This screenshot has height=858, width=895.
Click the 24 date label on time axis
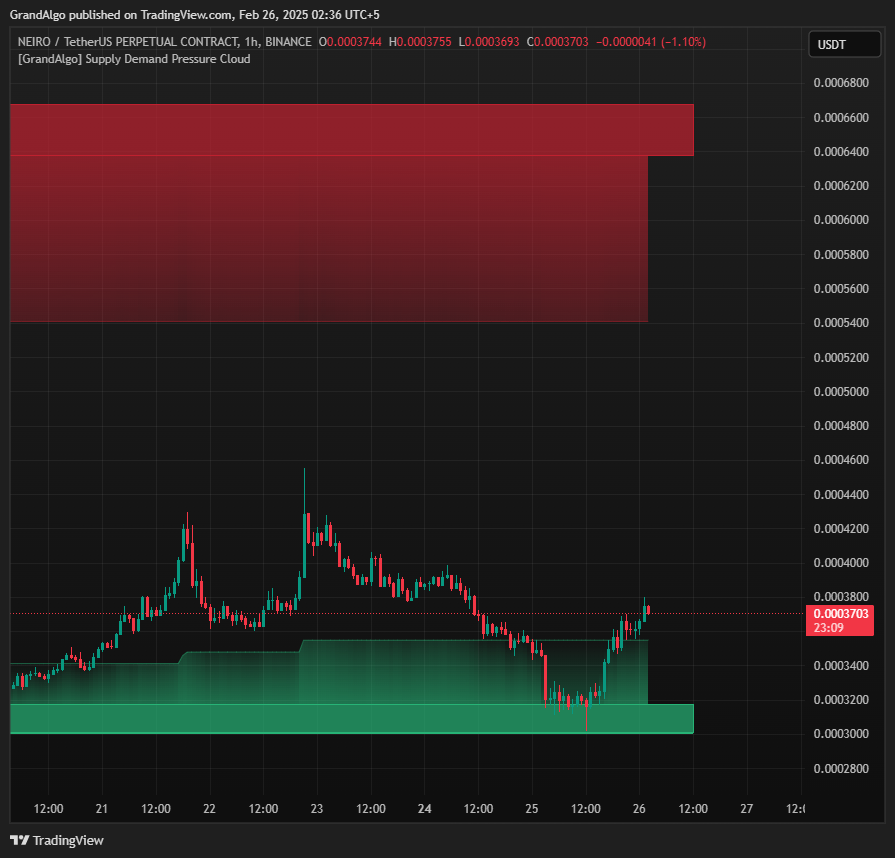tap(424, 809)
